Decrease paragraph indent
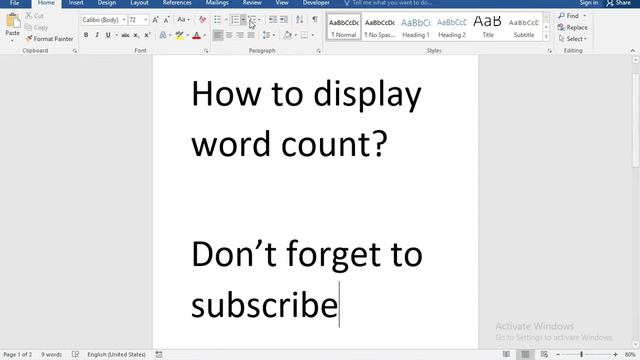The image size is (640, 360). click(x=273, y=20)
